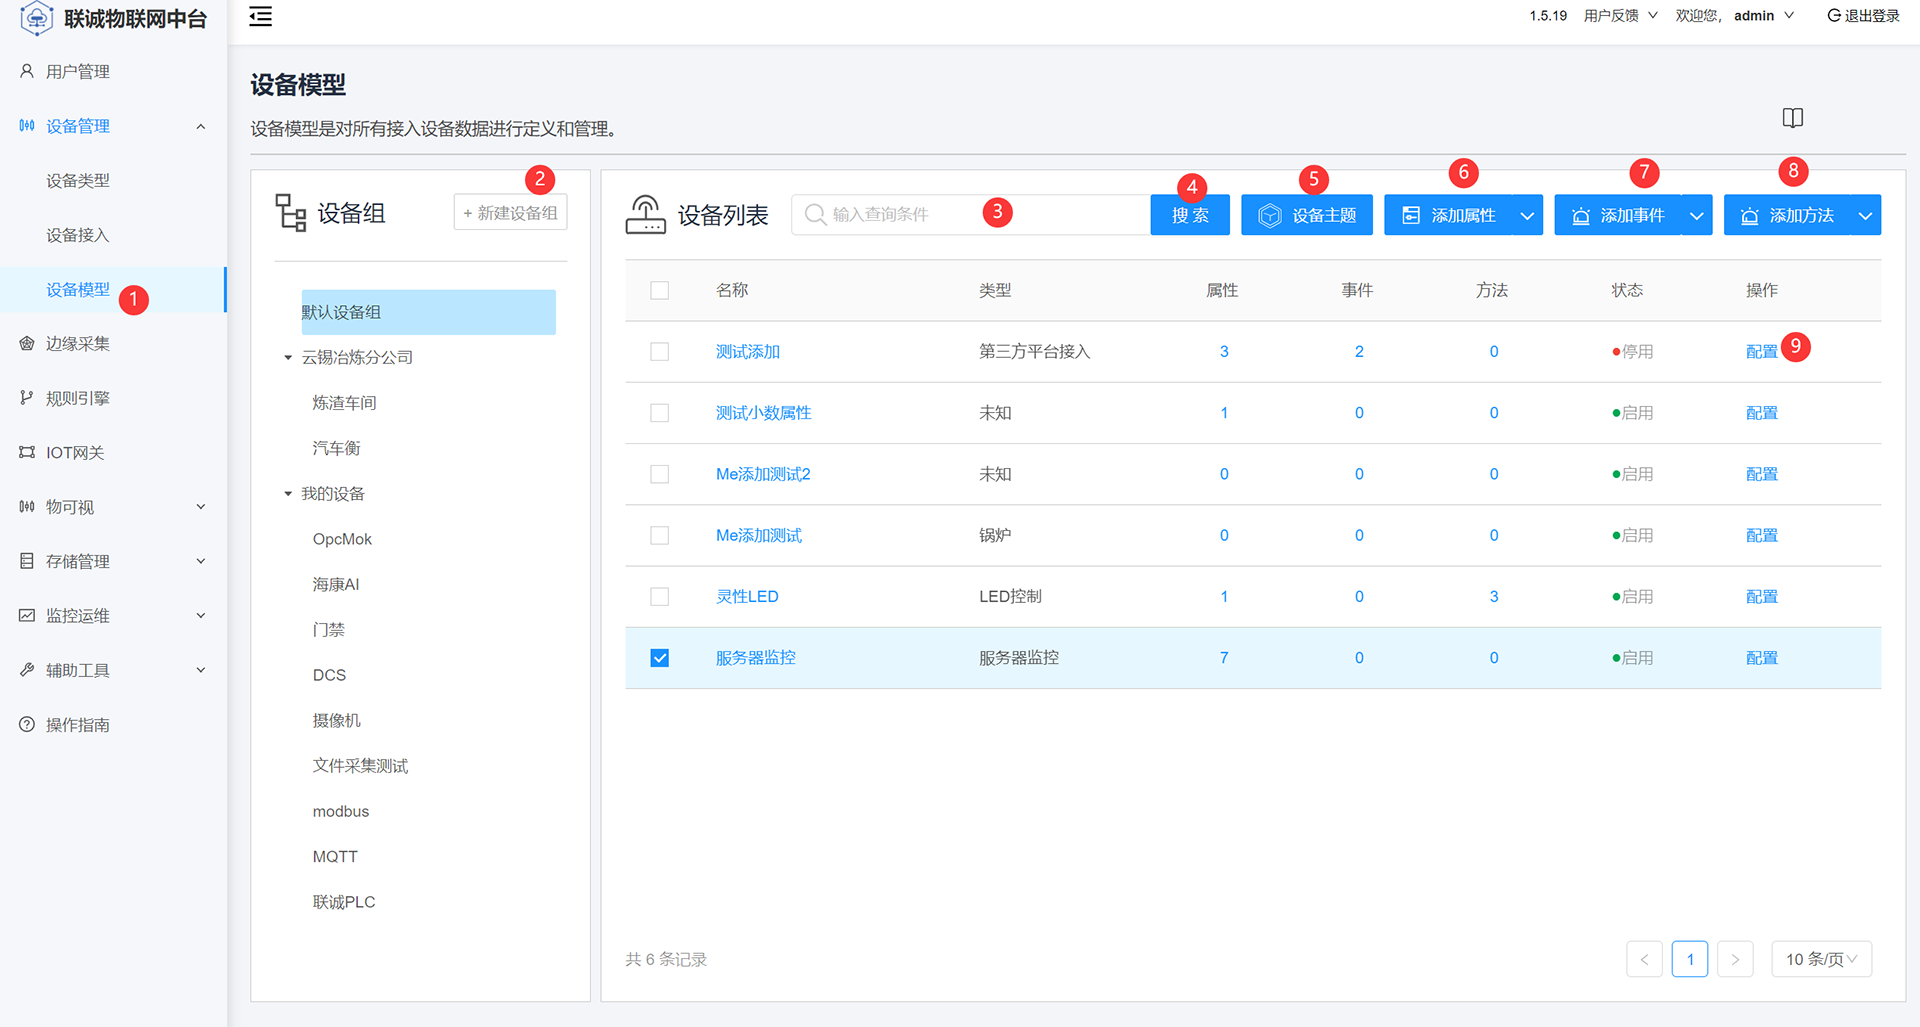Click the 辅助工具 wrench icon
This screenshot has height=1027, width=1920.
click(x=27, y=670)
